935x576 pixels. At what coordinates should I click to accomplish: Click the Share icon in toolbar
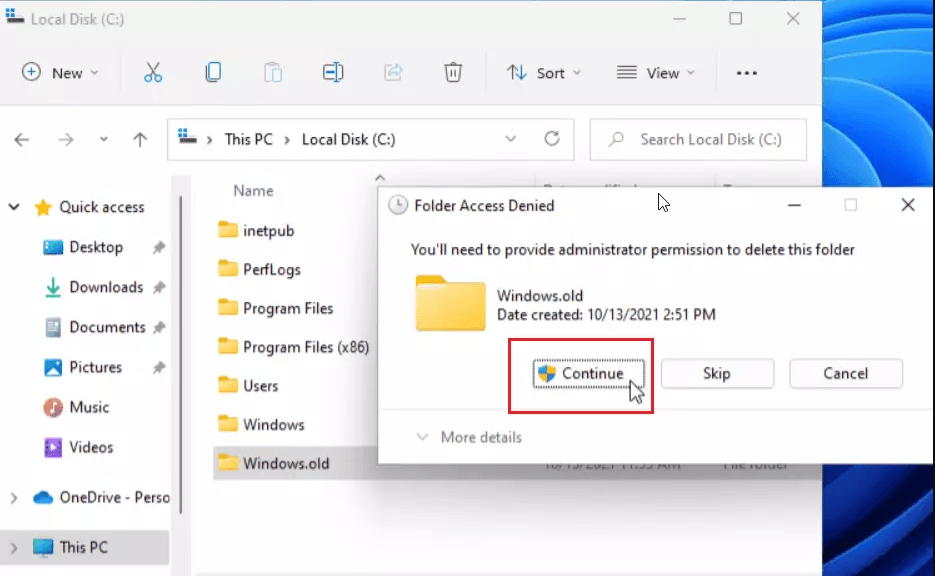coord(392,73)
